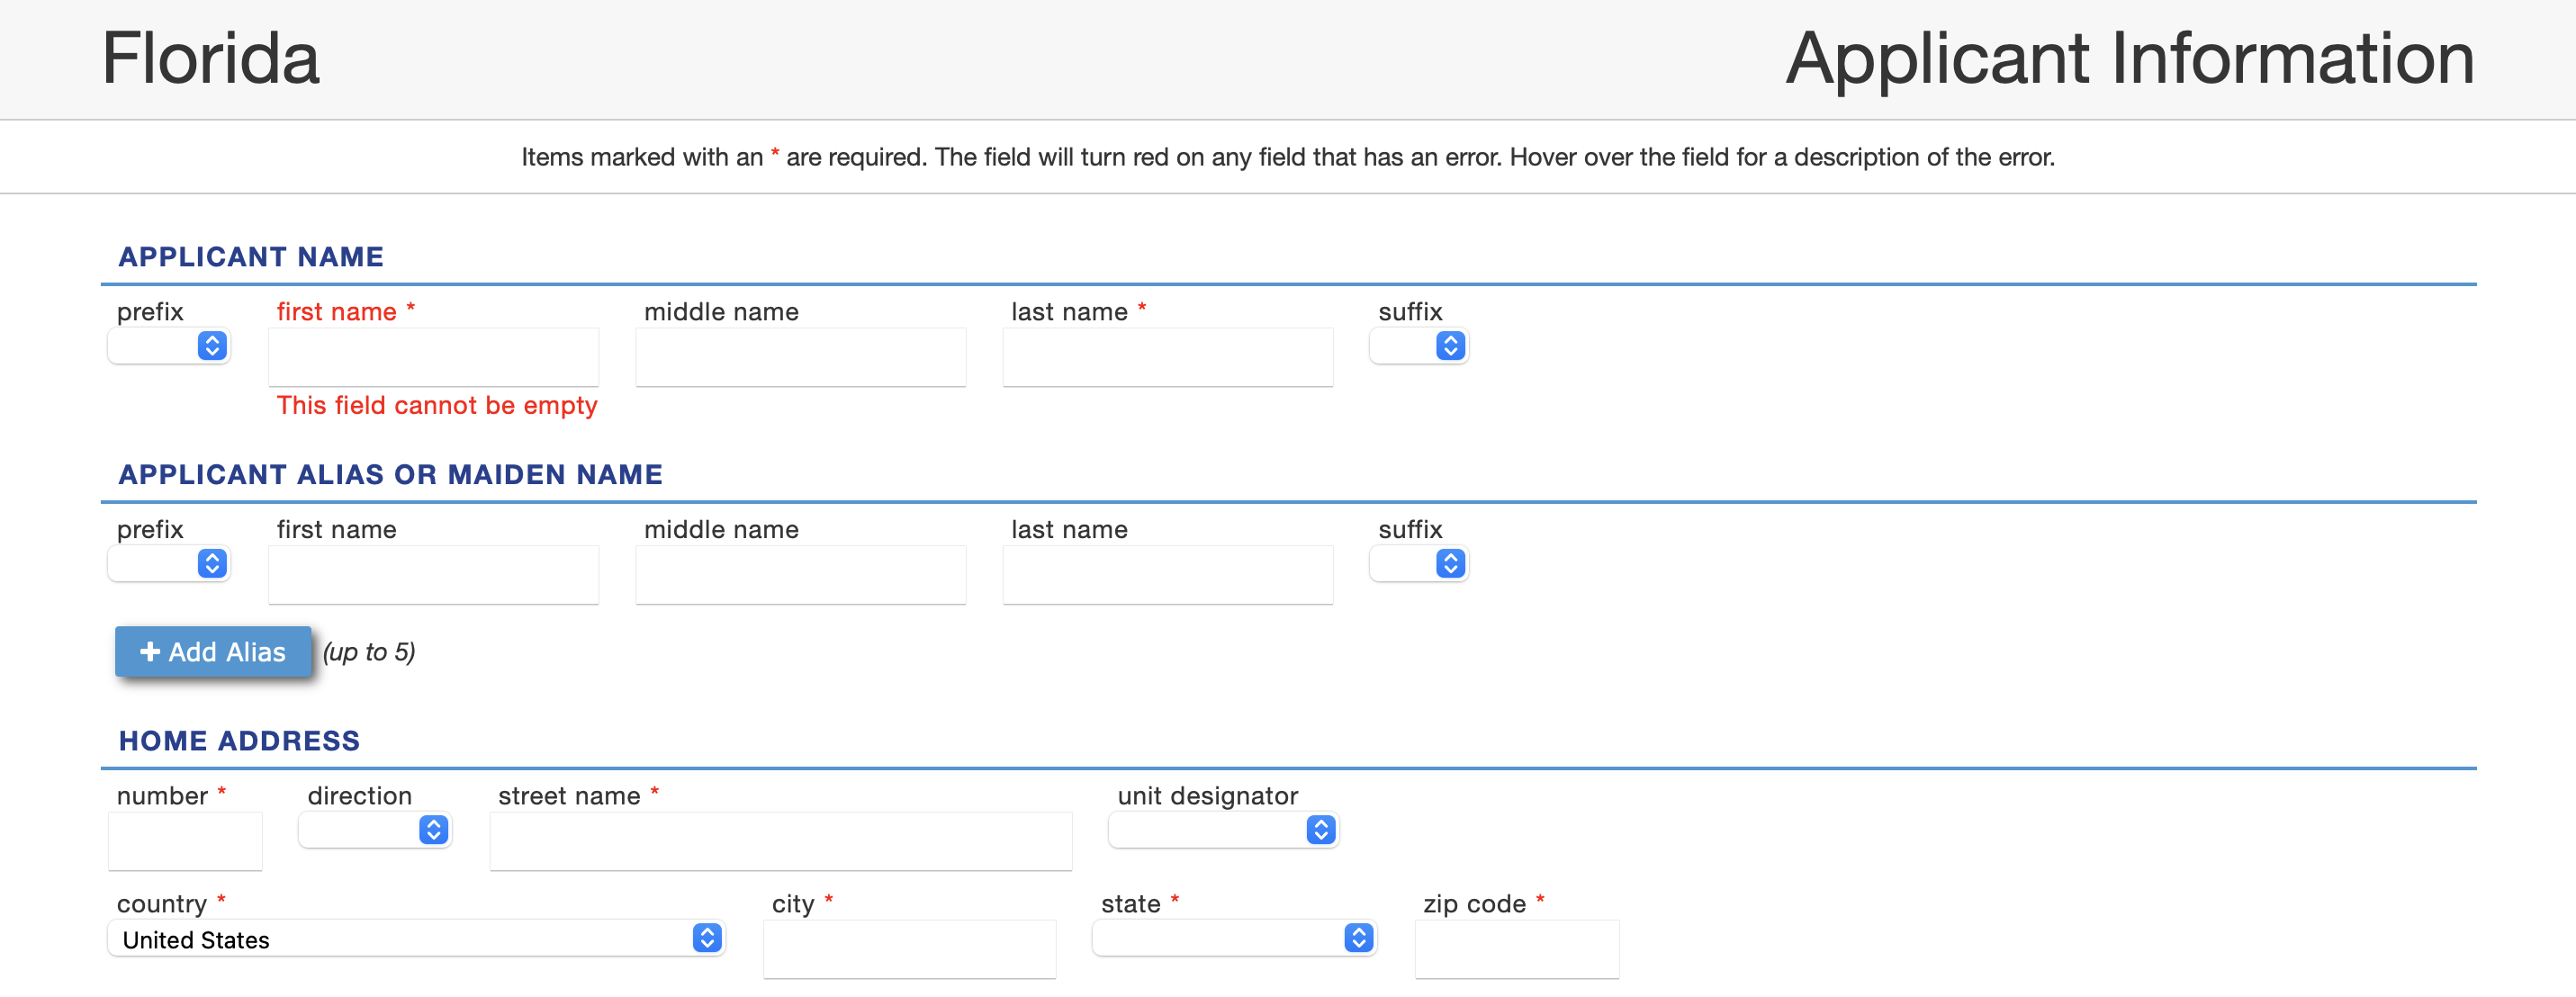This screenshot has width=2576, height=997.
Task: Click the city input field
Action: click(x=910, y=949)
